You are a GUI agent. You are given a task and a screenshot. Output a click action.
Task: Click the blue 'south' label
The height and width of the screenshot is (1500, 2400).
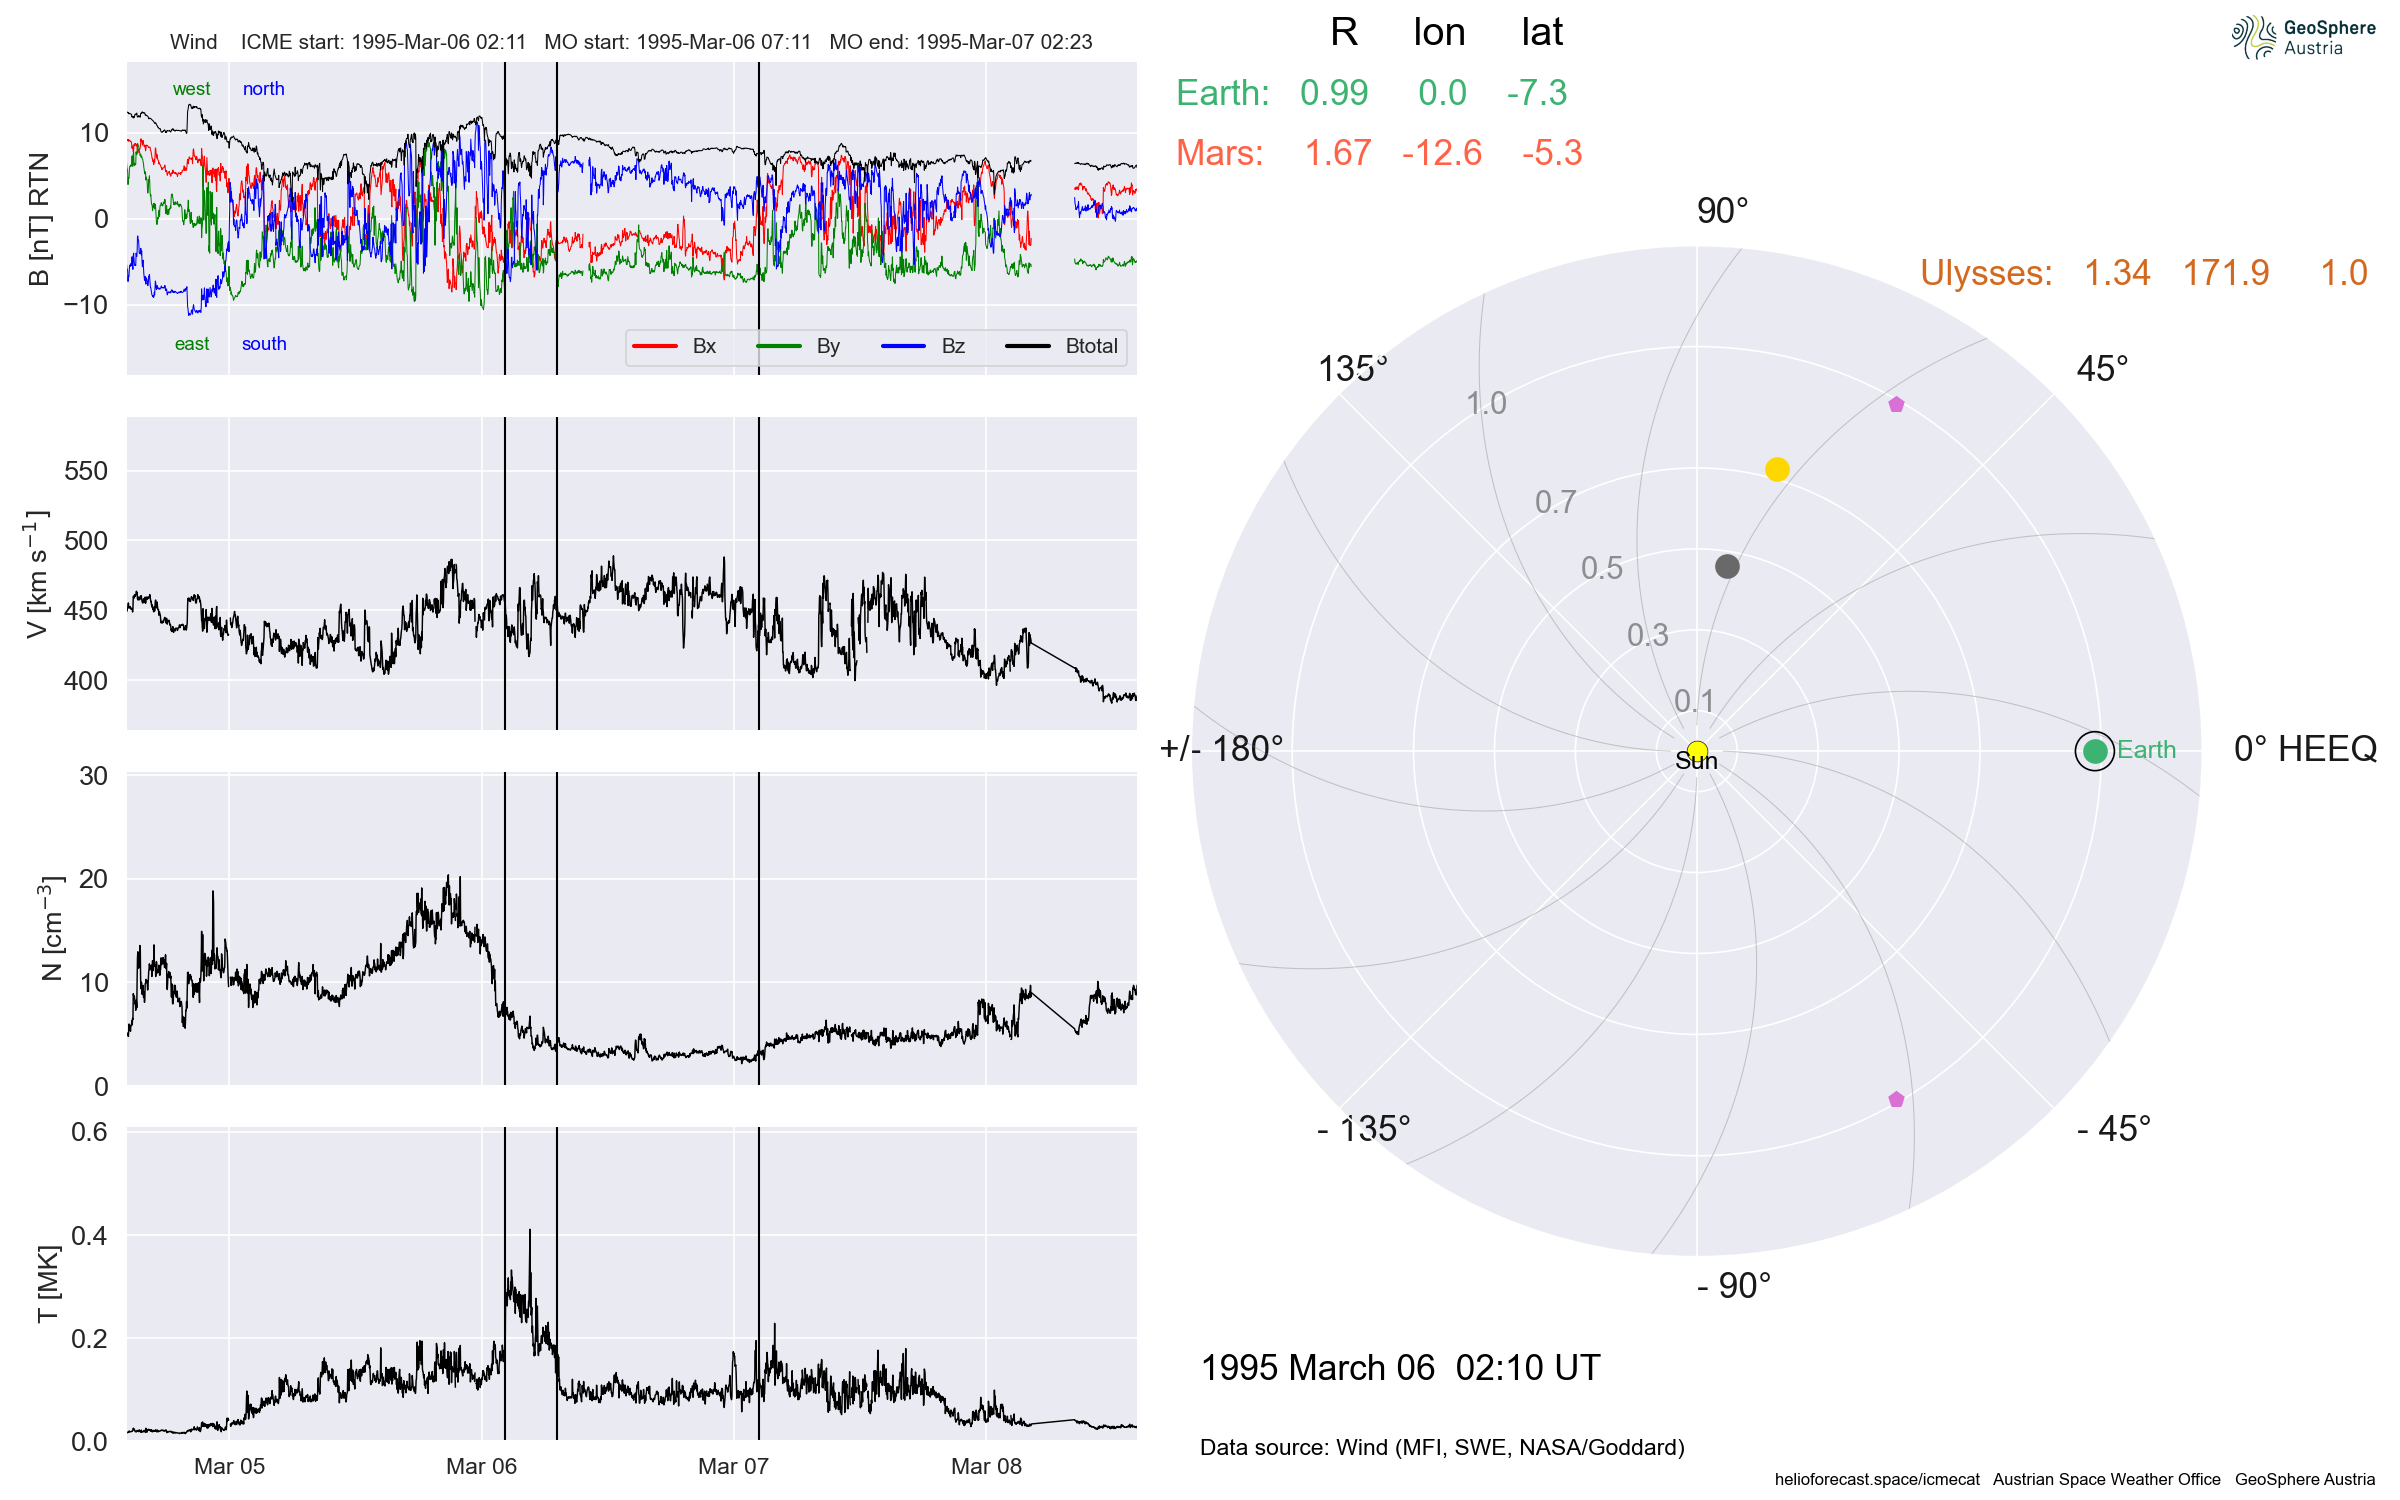pyautogui.click(x=264, y=344)
